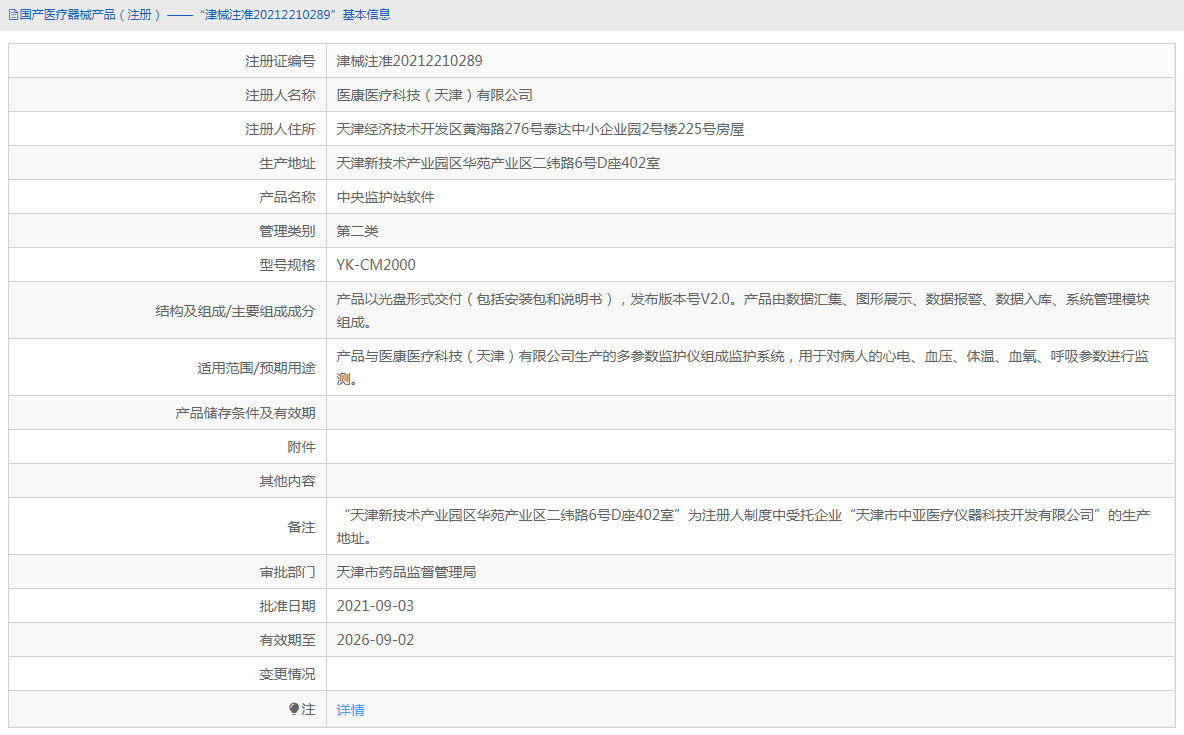
Task: Click the remark text mentioning 天津市中亚医疗仪器科技开发有限公司
Action: 743,527
